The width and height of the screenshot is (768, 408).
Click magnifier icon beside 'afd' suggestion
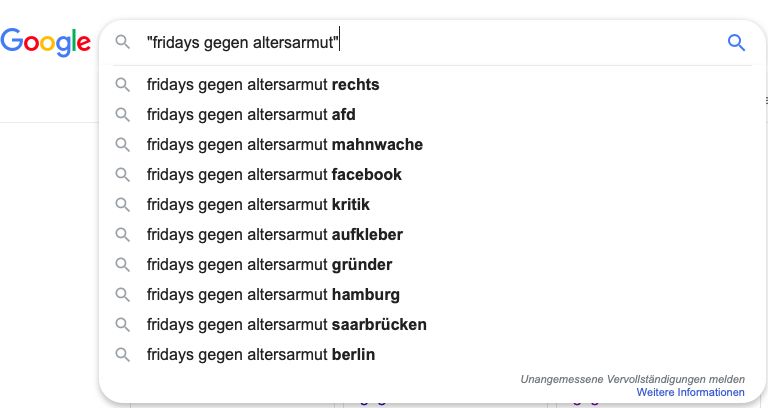[x=123, y=115]
